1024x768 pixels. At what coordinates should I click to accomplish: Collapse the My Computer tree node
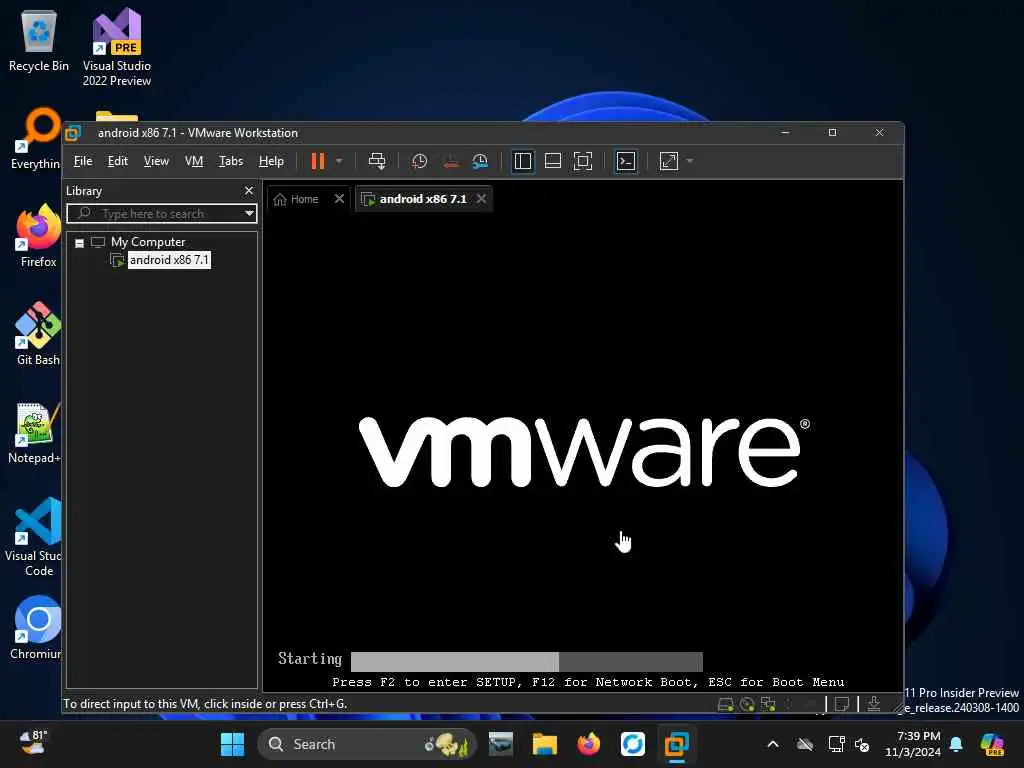[80, 243]
